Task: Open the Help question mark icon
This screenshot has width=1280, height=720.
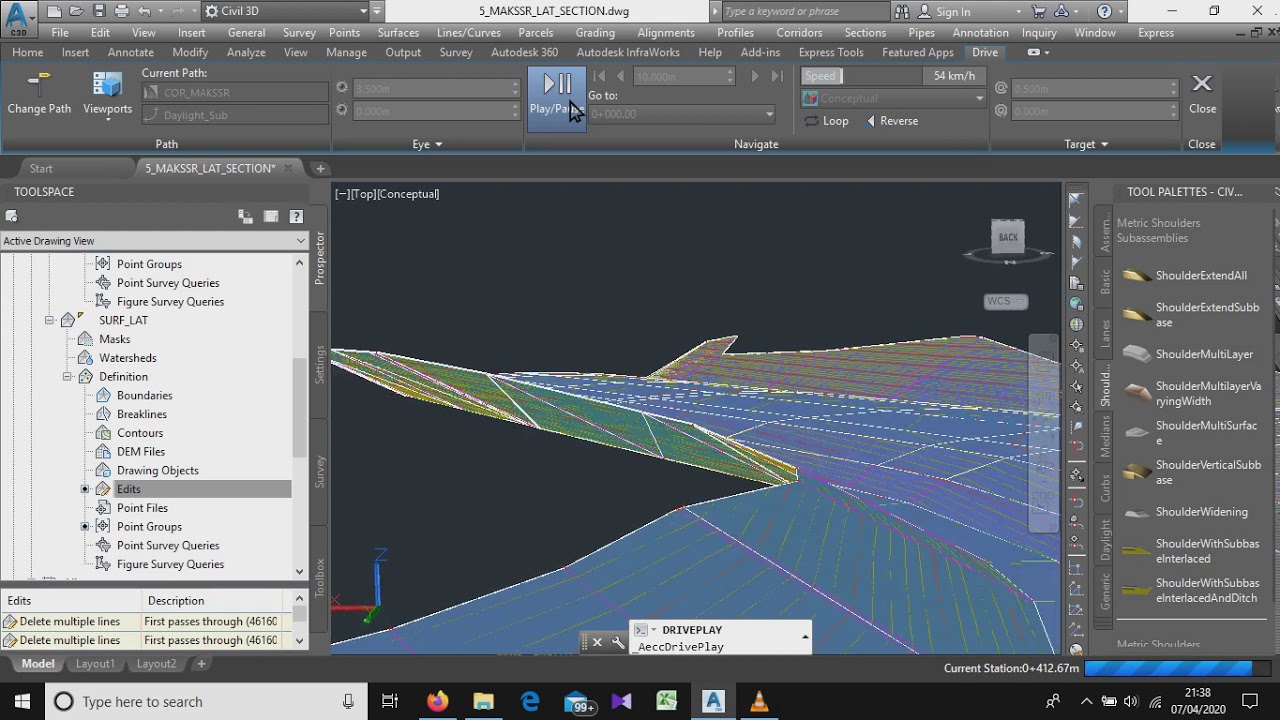Action: tap(1104, 11)
